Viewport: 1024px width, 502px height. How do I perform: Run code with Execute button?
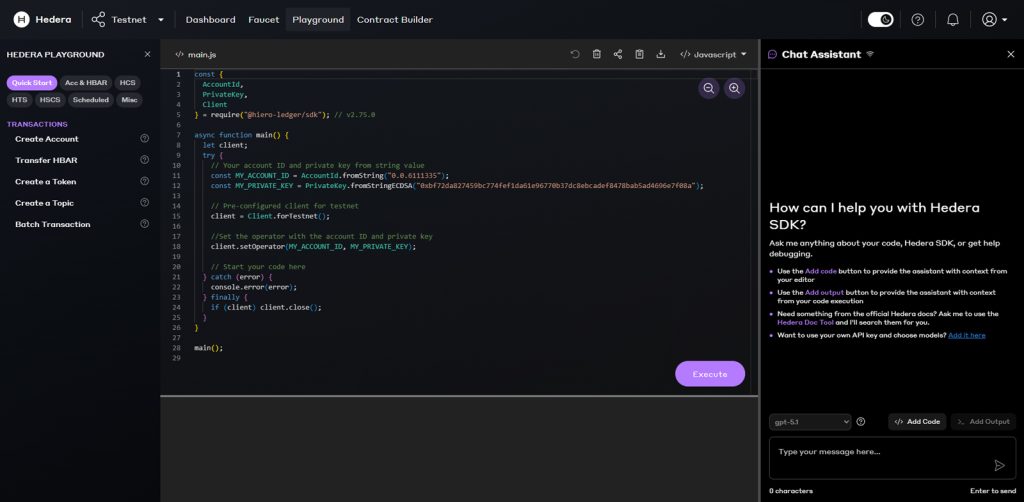pyautogui.click(x=710, y=374)
